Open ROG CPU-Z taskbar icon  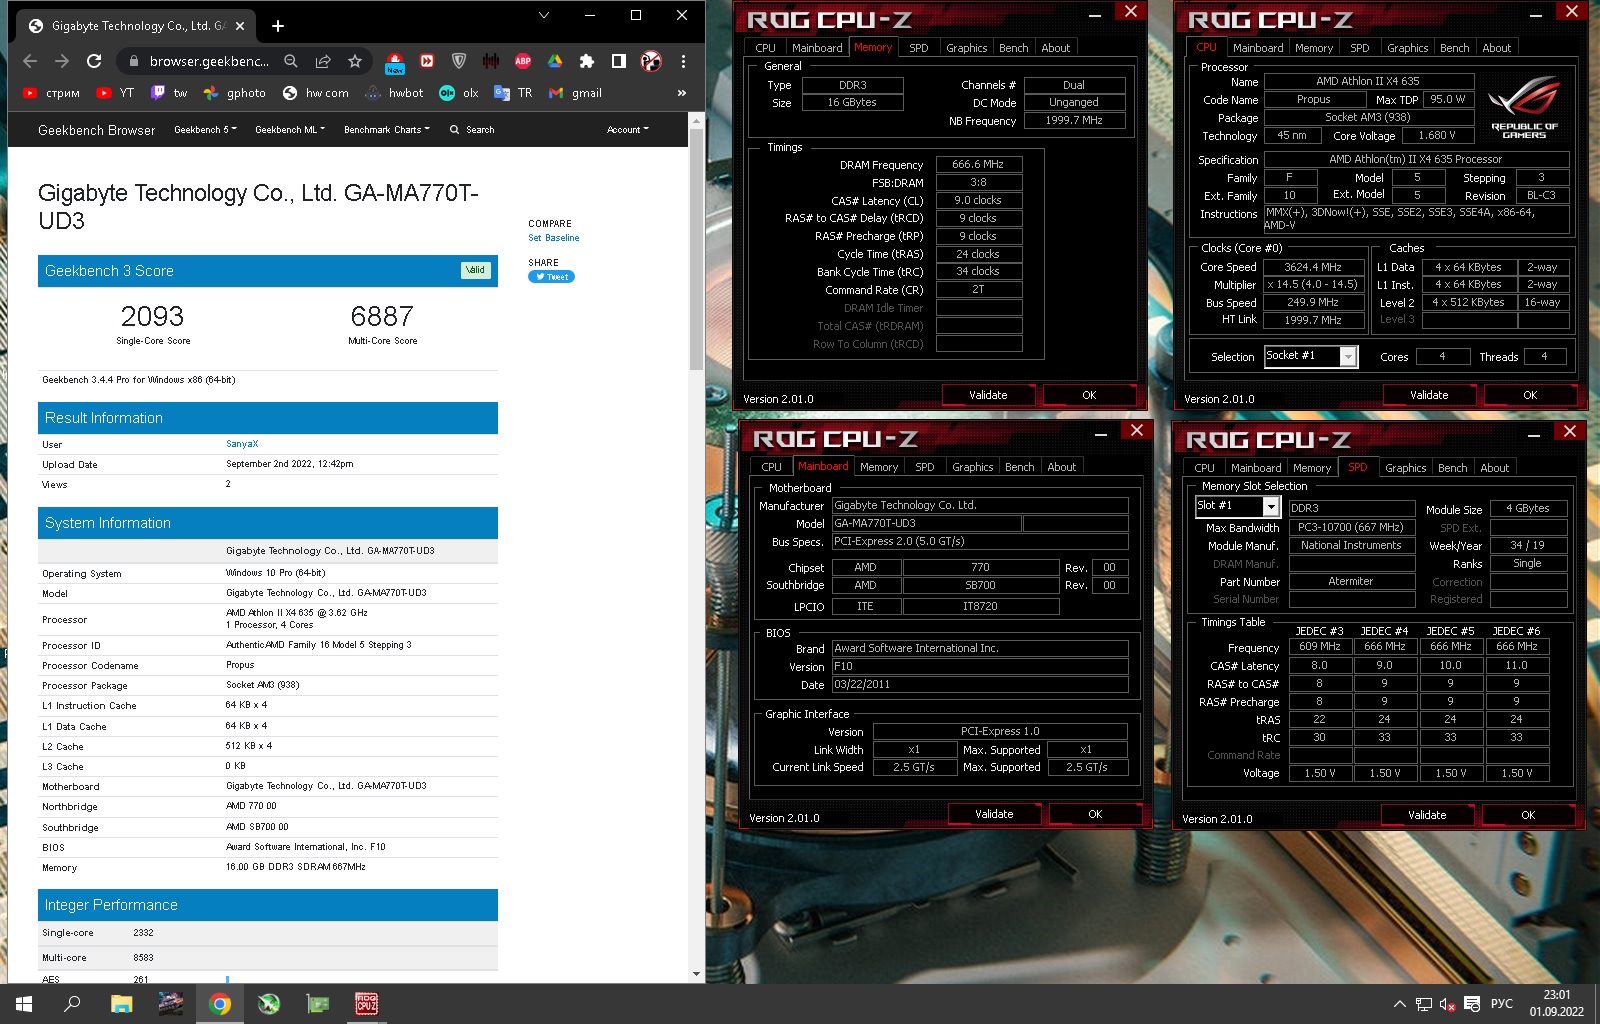pyautogui.click(x=366, y=1004)
